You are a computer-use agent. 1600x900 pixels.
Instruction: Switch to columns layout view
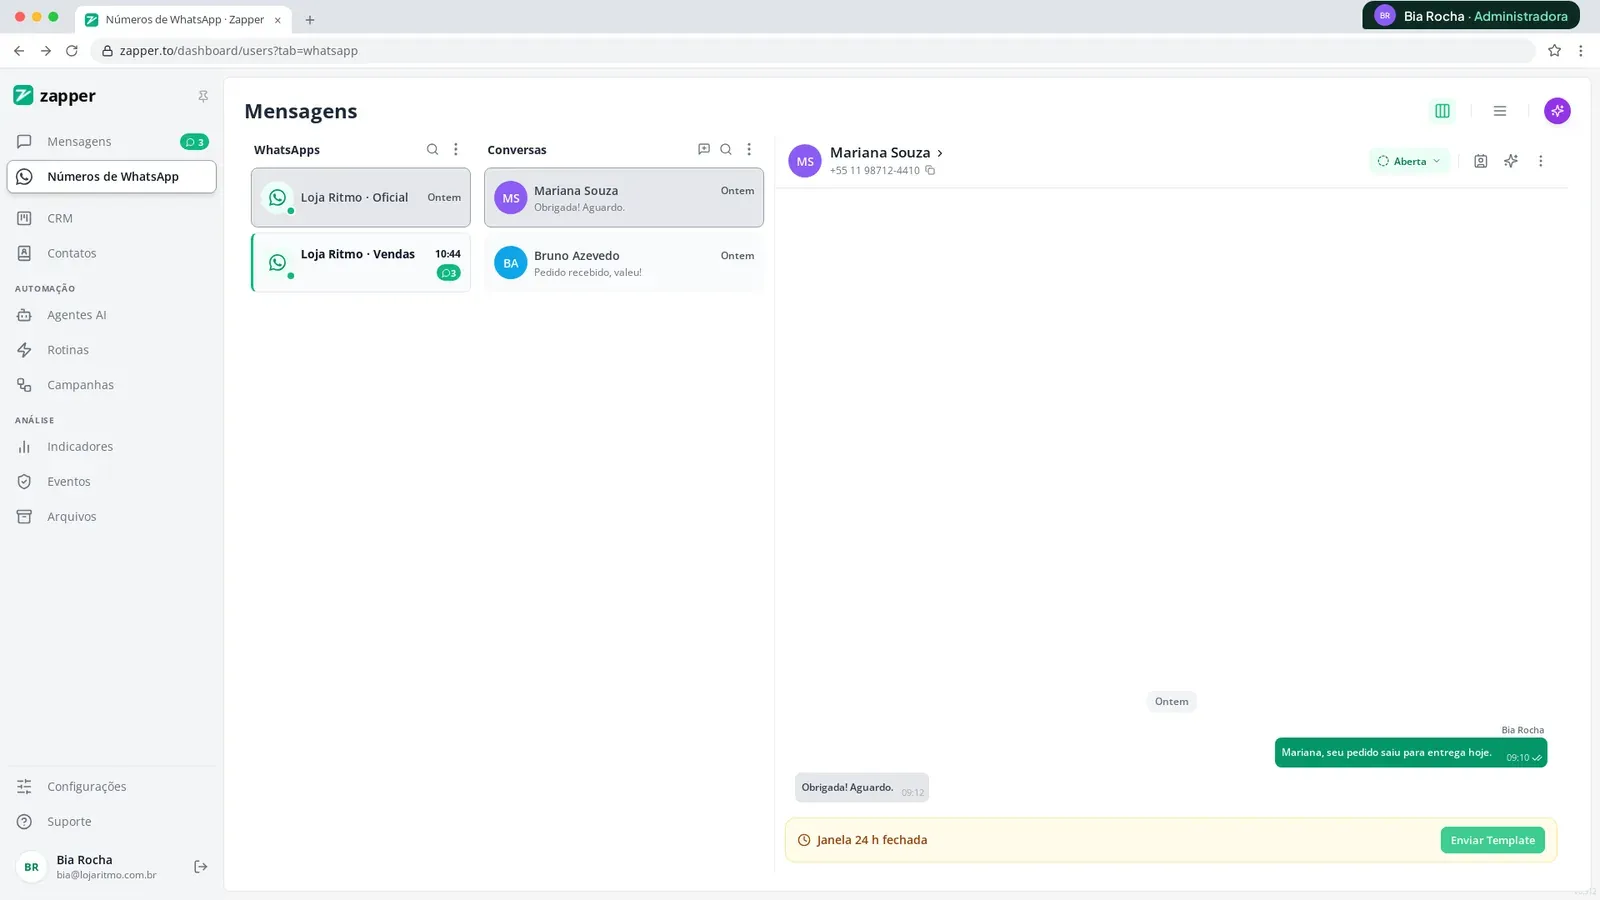(1442, 111)
